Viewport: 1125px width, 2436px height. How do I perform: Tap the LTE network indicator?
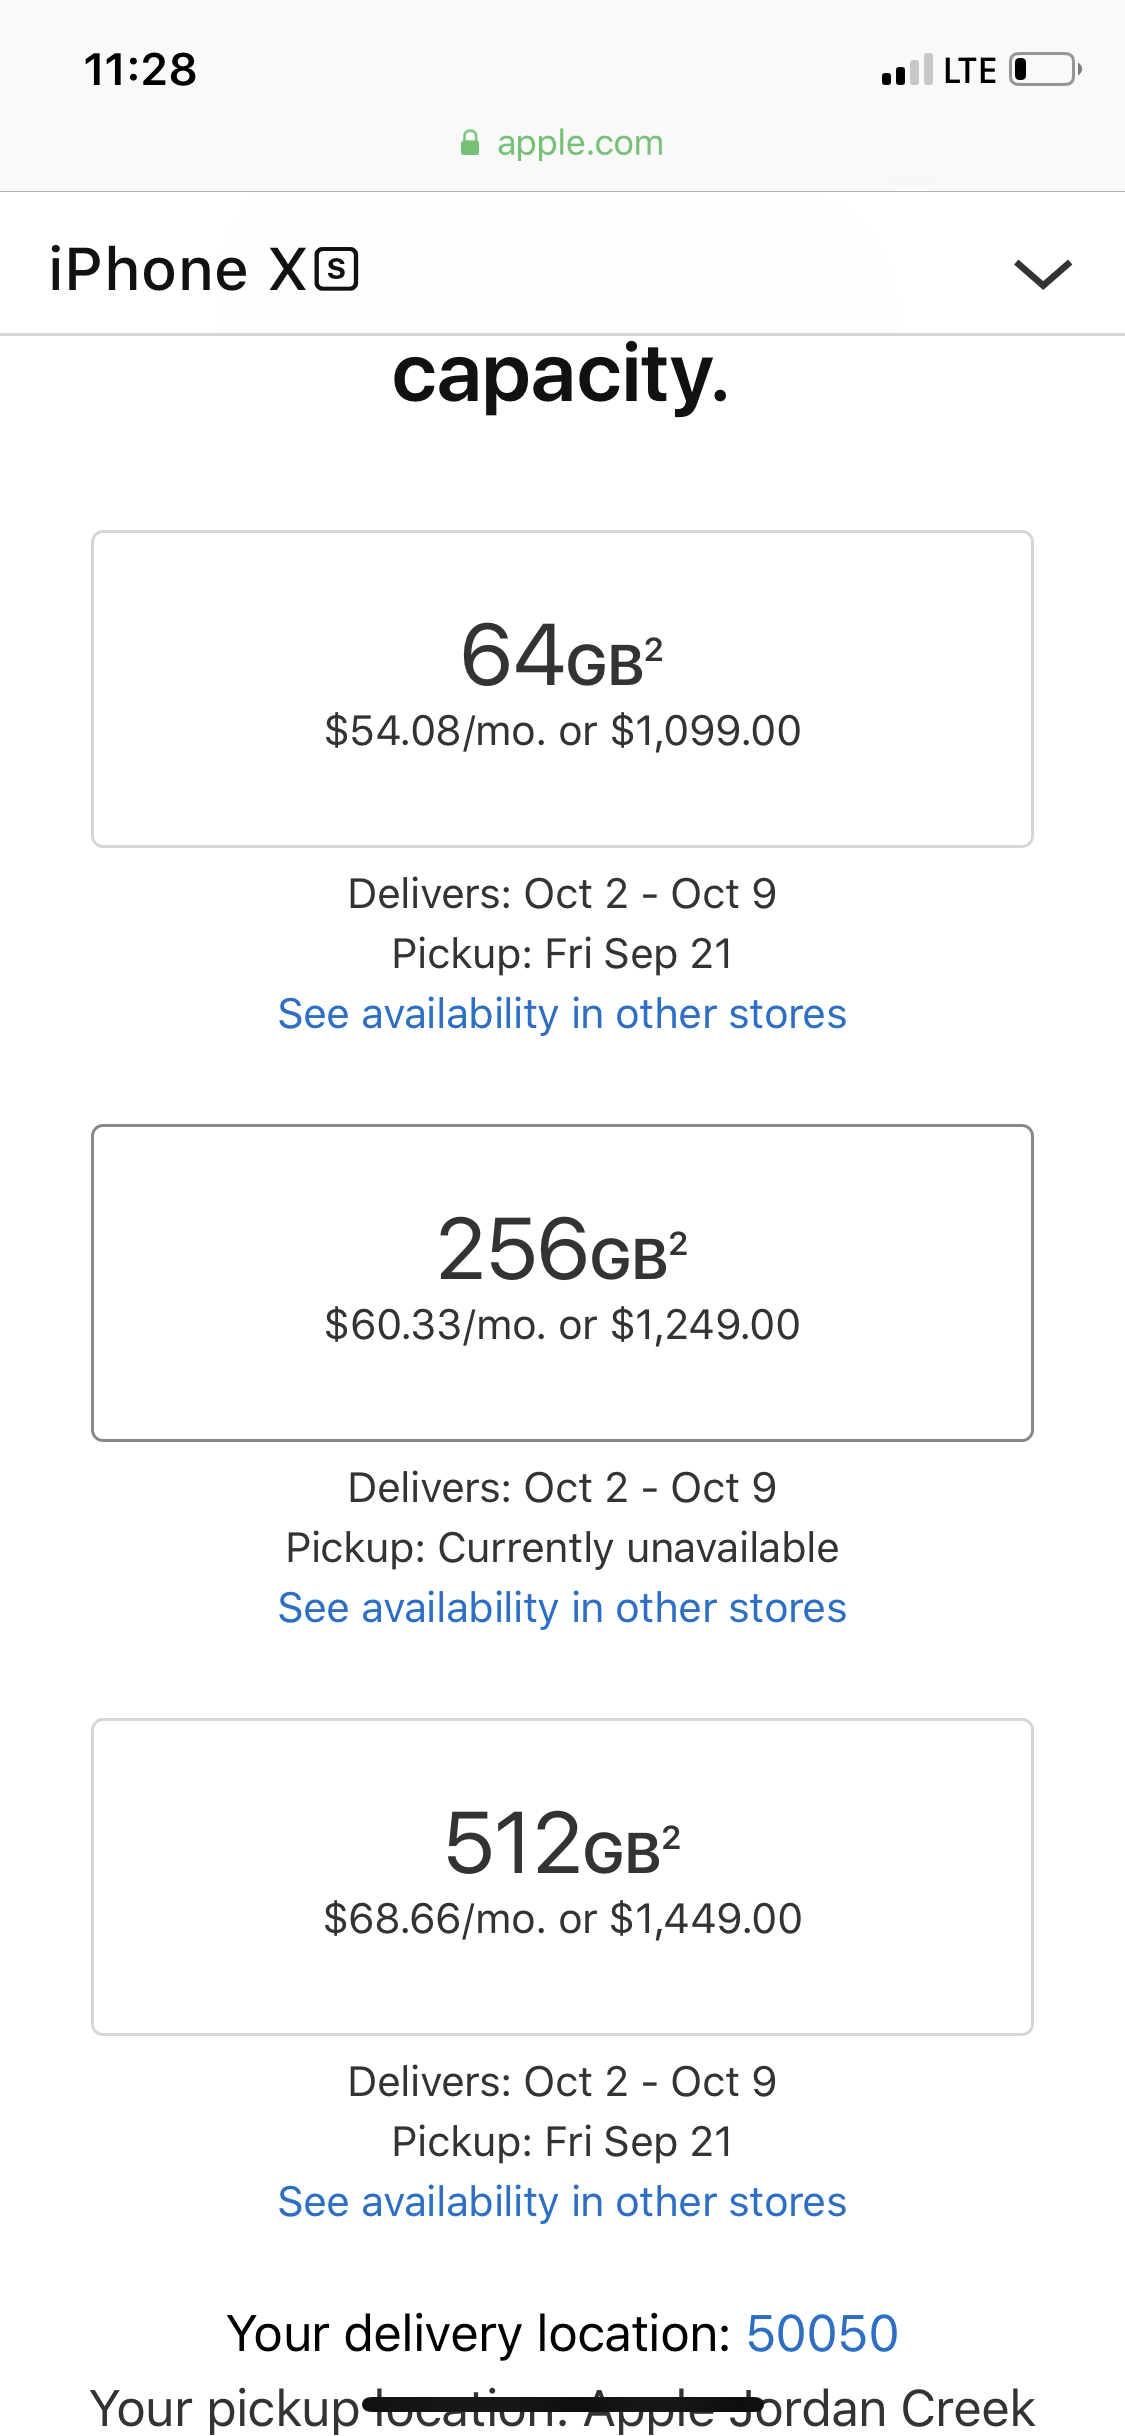point(970,71)
